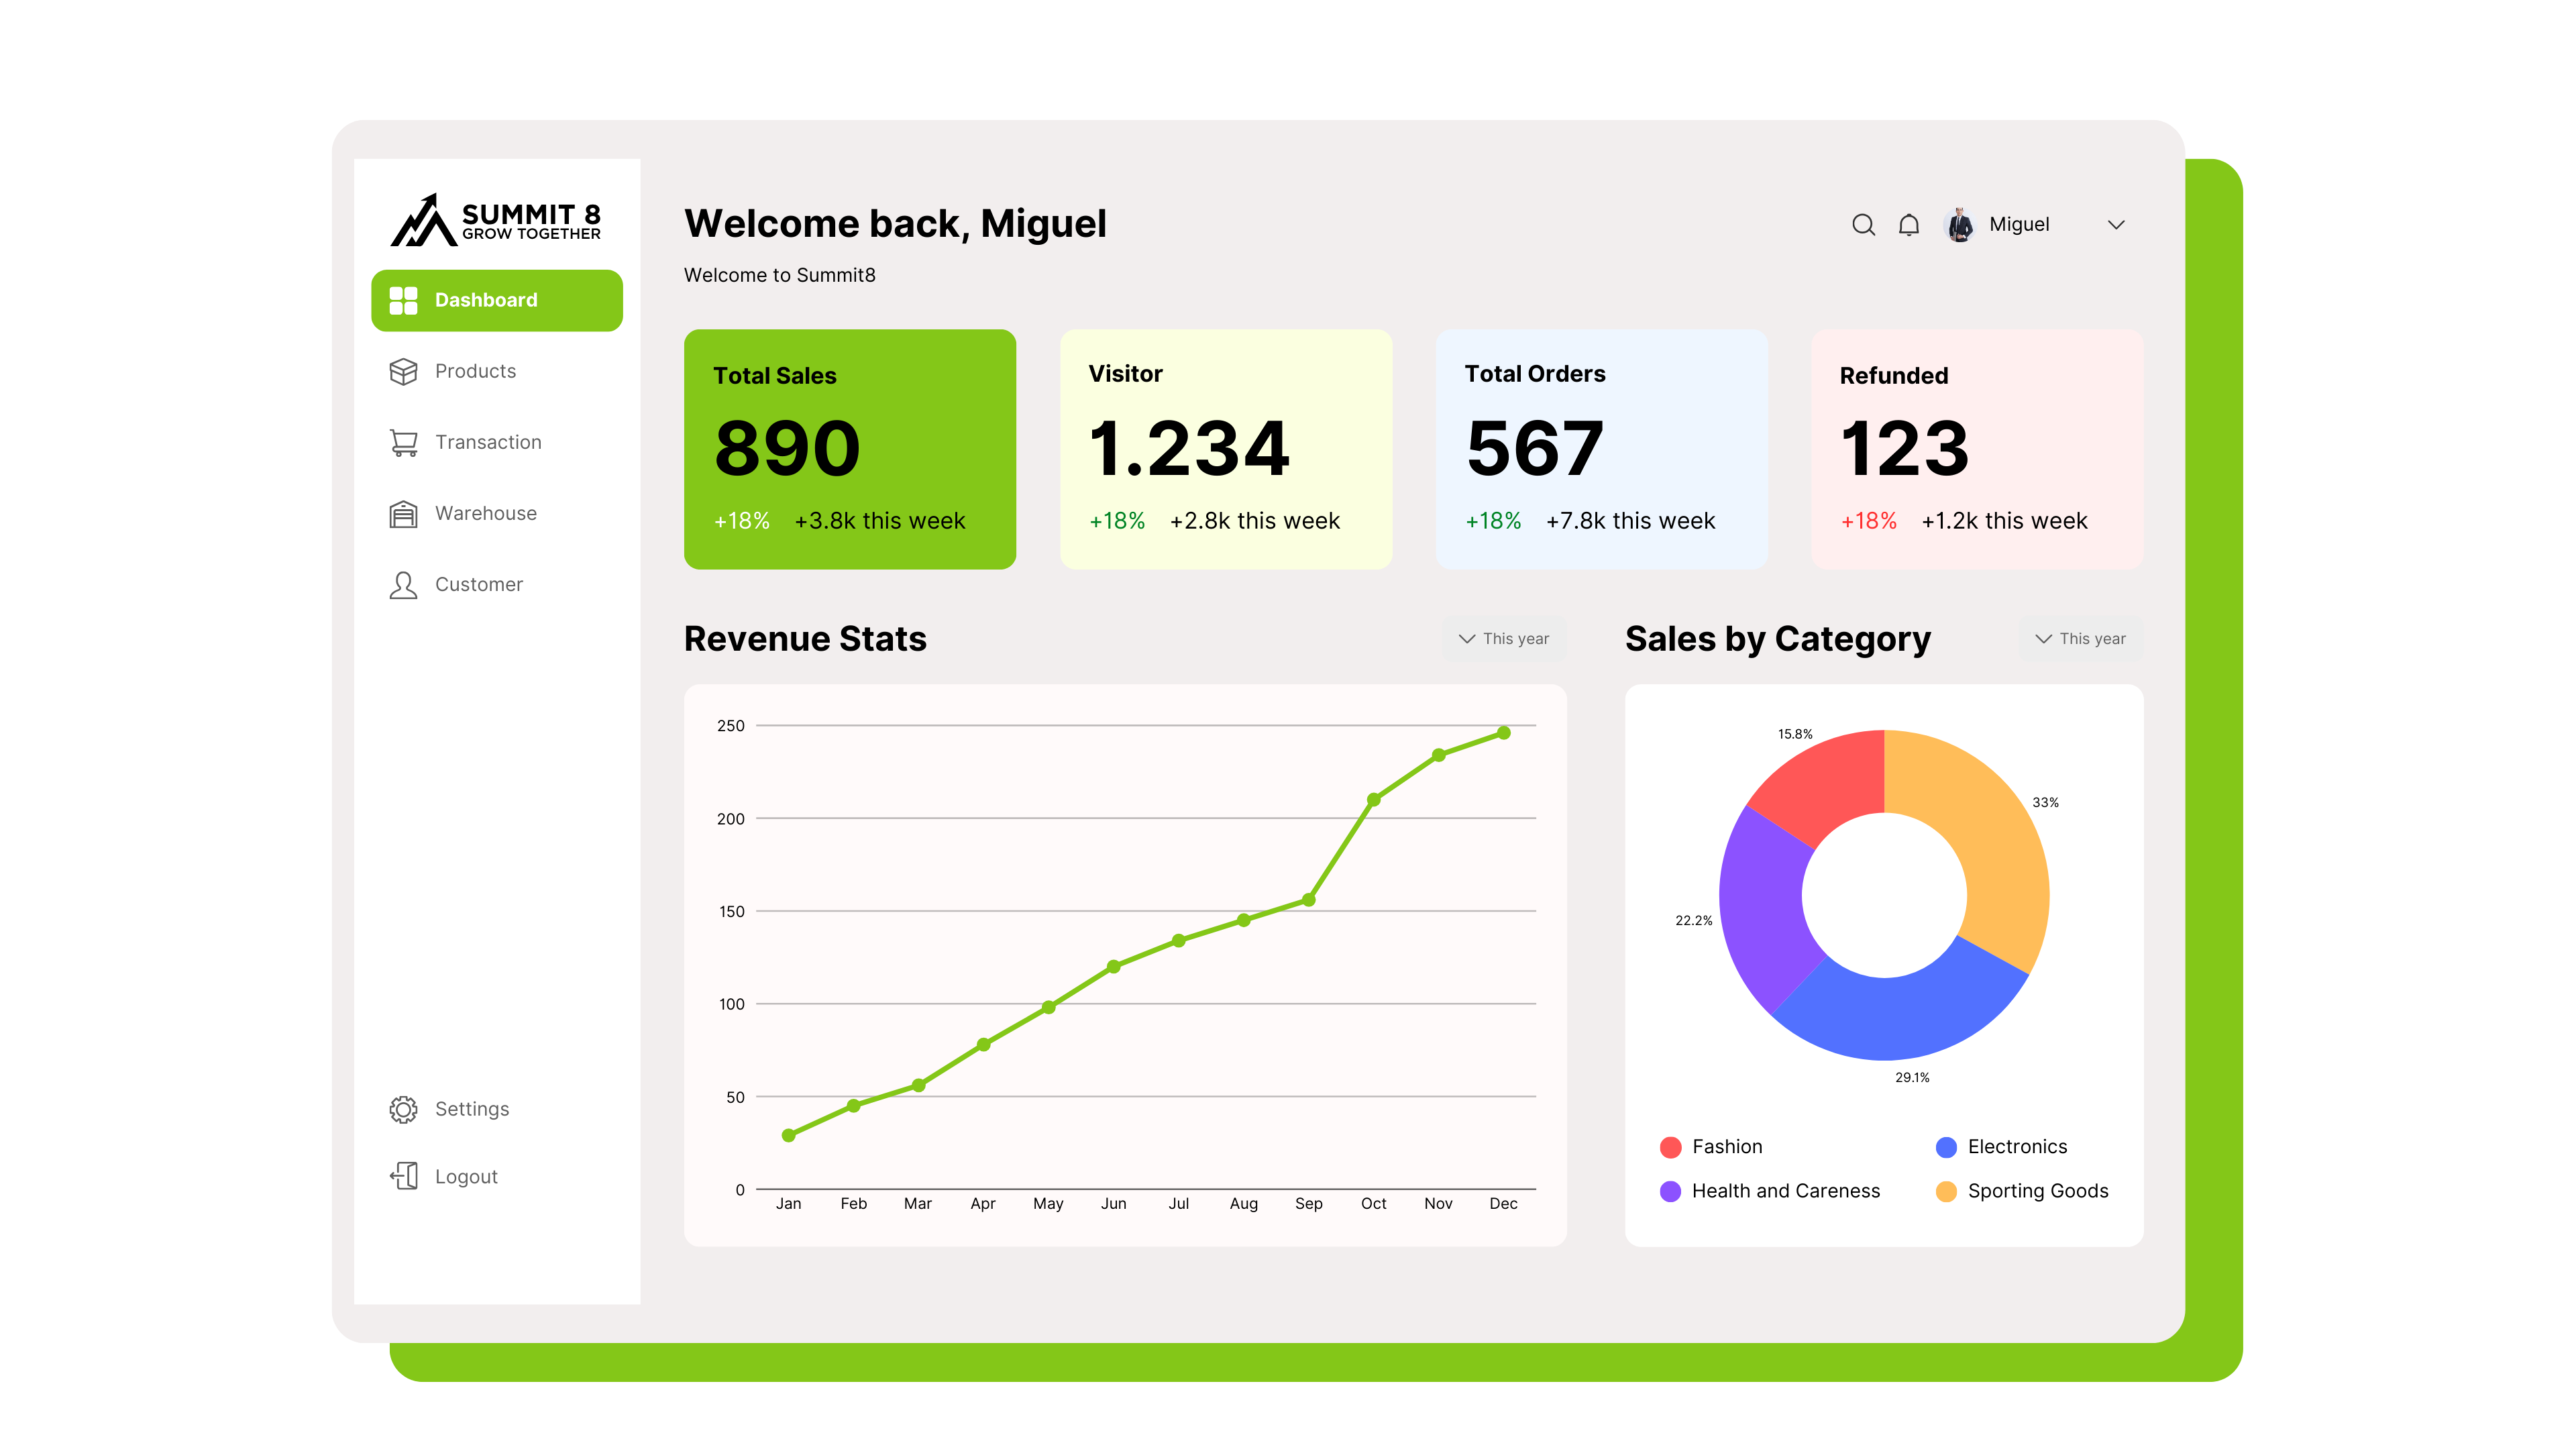Open the Warehouse menu label
Screen dimensions: 2576x1449
click(x=486, y=513)
